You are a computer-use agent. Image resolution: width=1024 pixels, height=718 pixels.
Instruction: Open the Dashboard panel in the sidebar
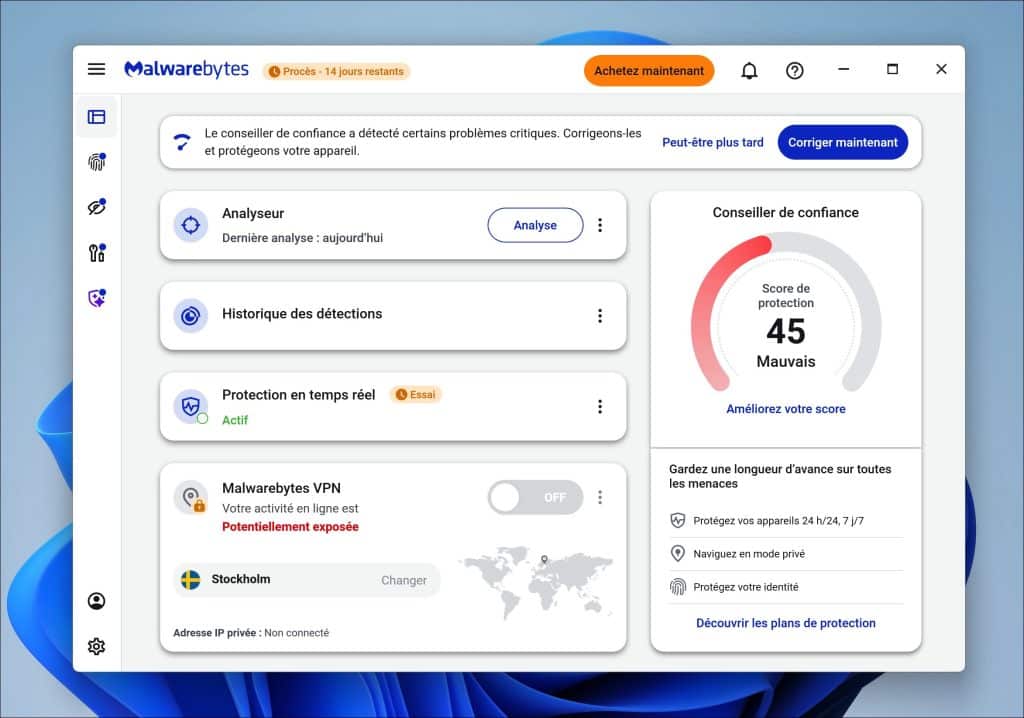pos(96,116)
